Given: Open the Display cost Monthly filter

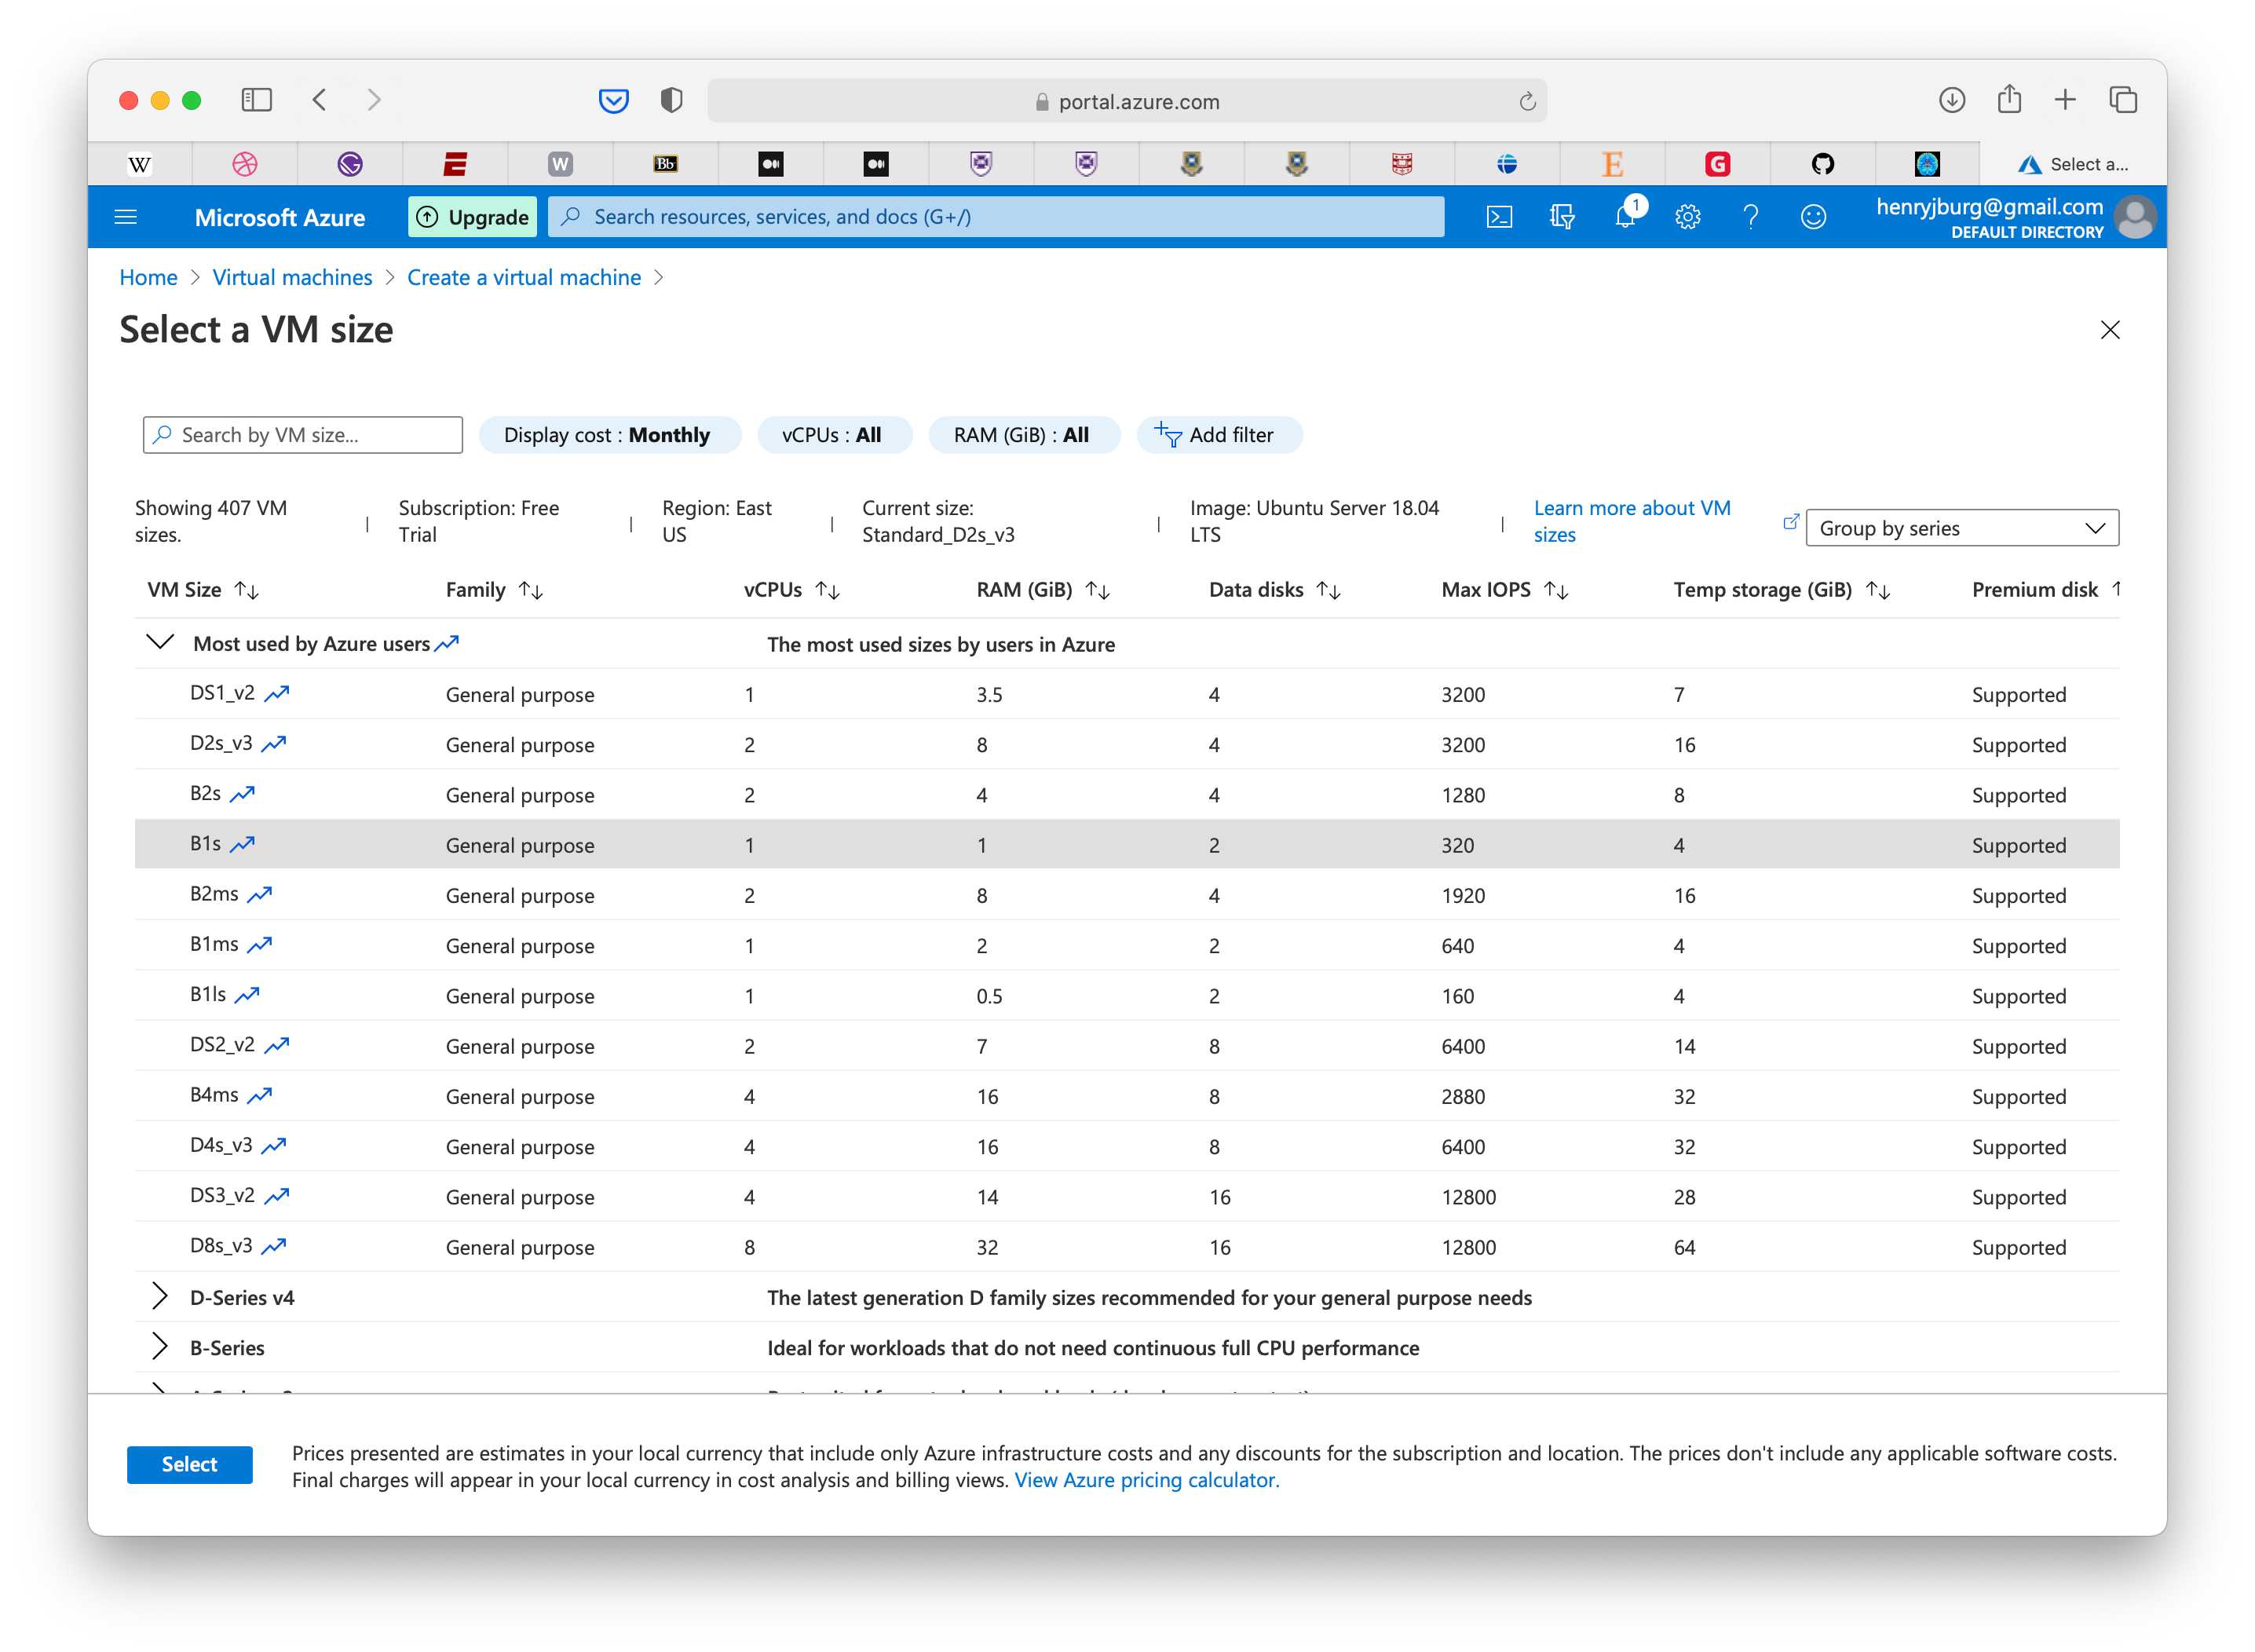Looking at the screenshot, I should tap(608, 435).
